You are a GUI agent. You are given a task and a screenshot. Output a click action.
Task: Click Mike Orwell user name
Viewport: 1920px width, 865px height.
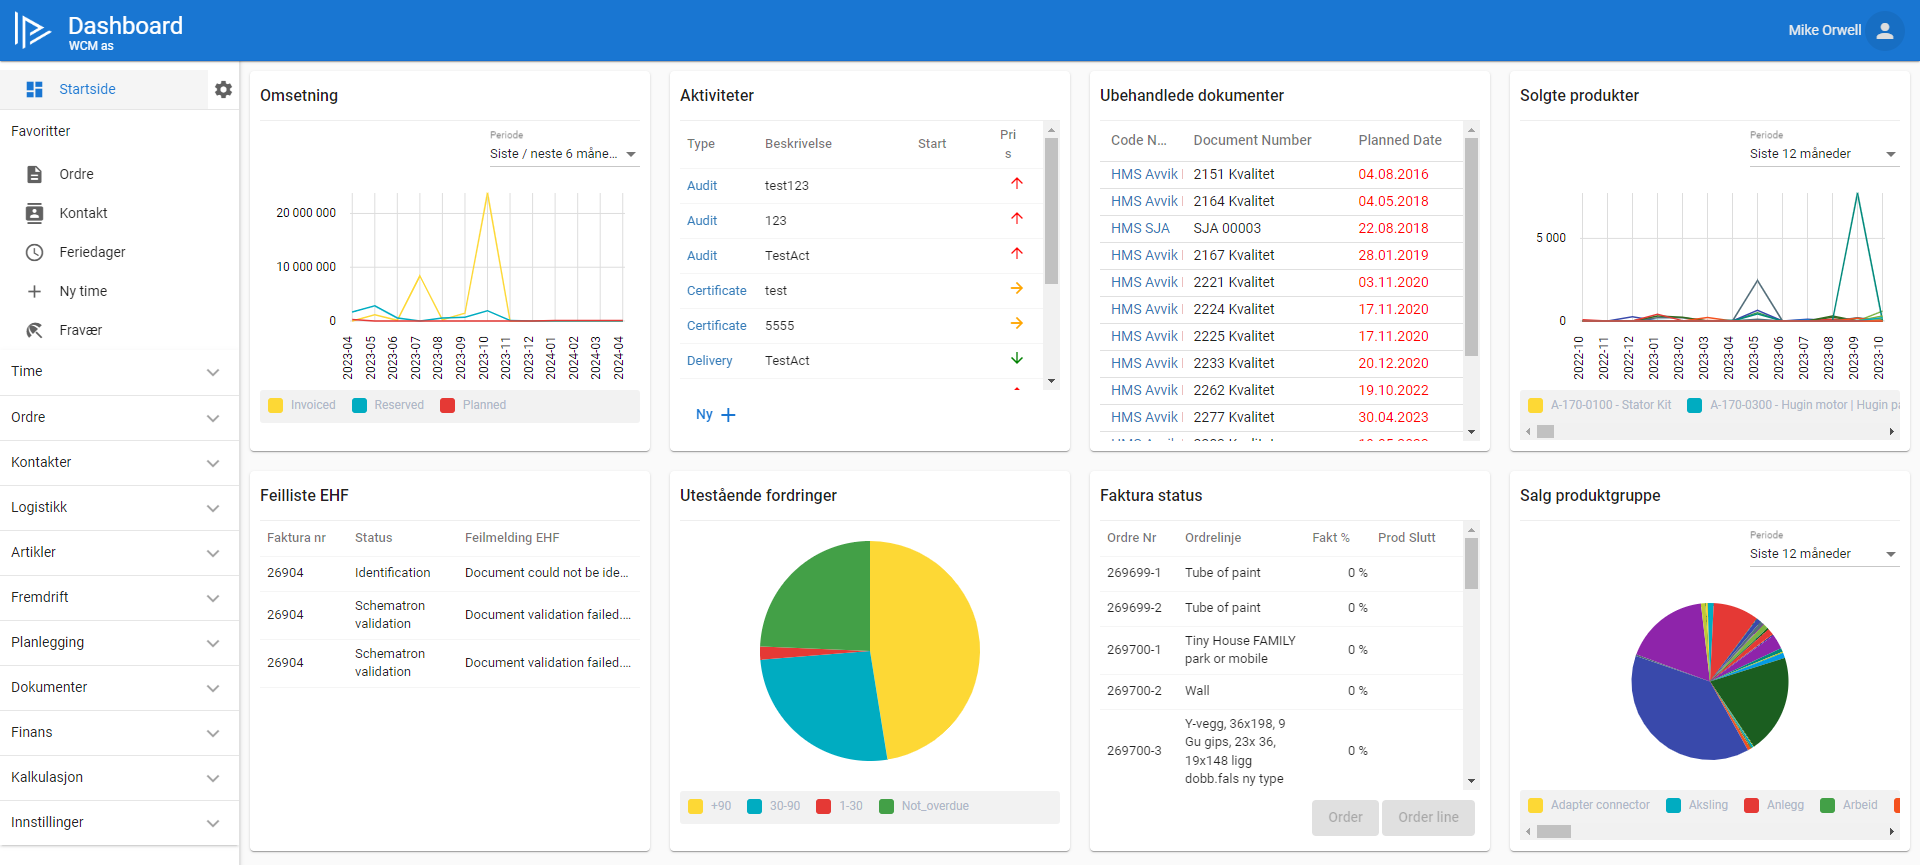(1825, 30)
